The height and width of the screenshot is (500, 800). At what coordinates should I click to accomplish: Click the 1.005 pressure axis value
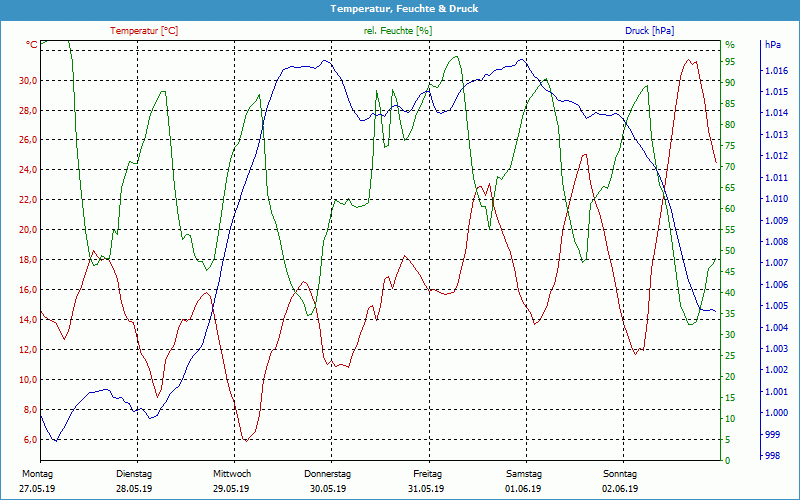click(x=776, y=306)
